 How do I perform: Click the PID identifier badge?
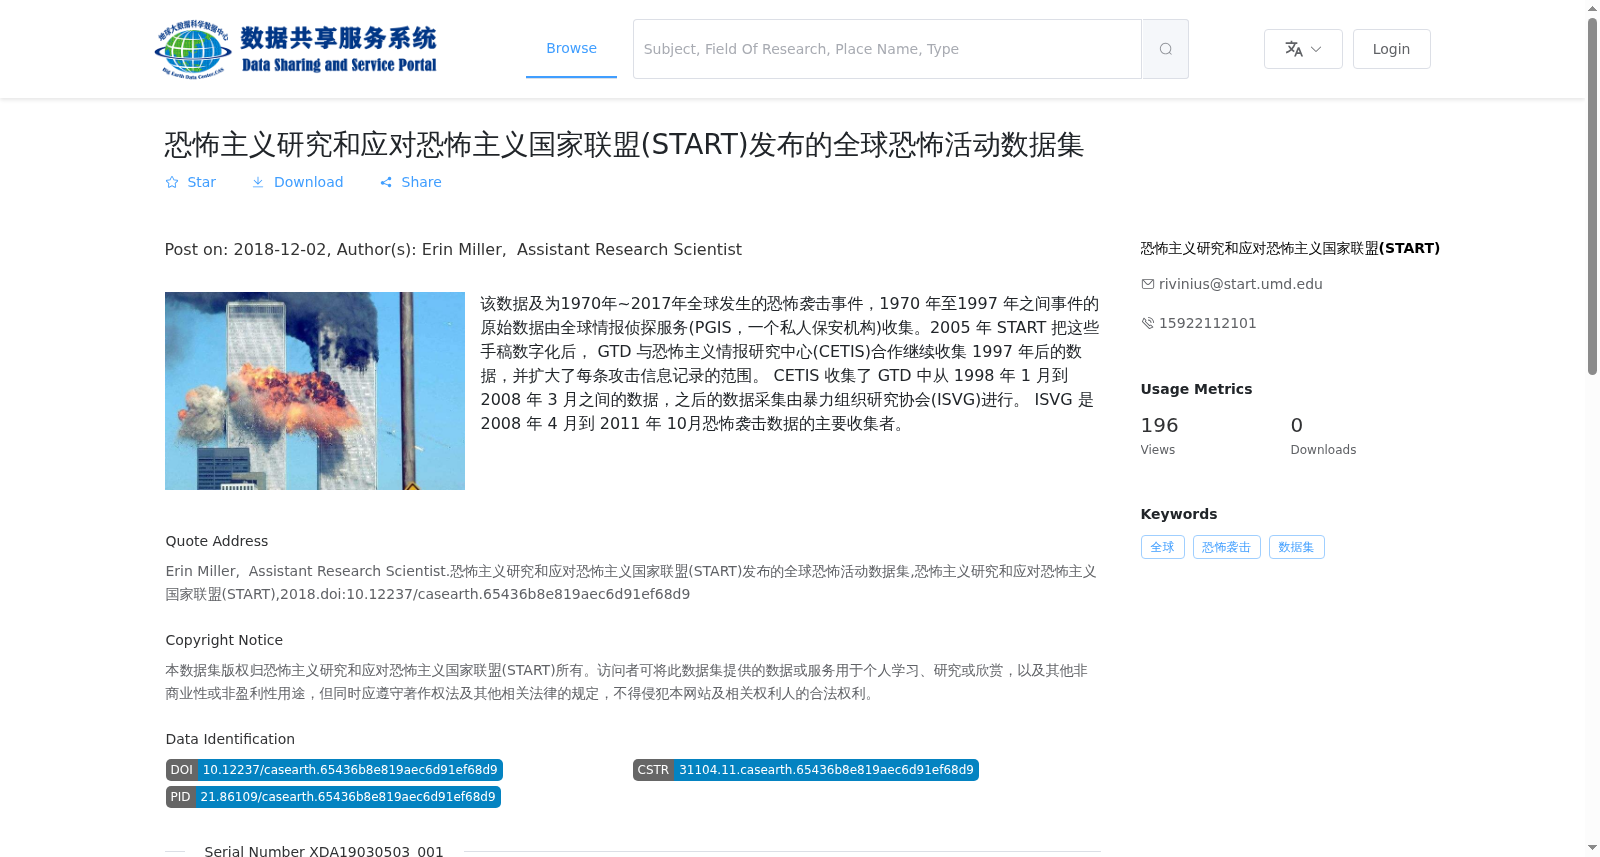(x=333, y=797)
